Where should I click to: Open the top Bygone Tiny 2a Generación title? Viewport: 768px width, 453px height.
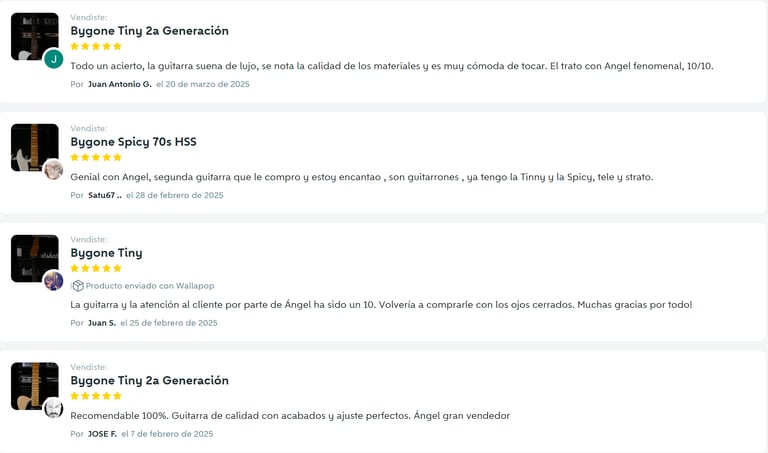click(149, 31)
